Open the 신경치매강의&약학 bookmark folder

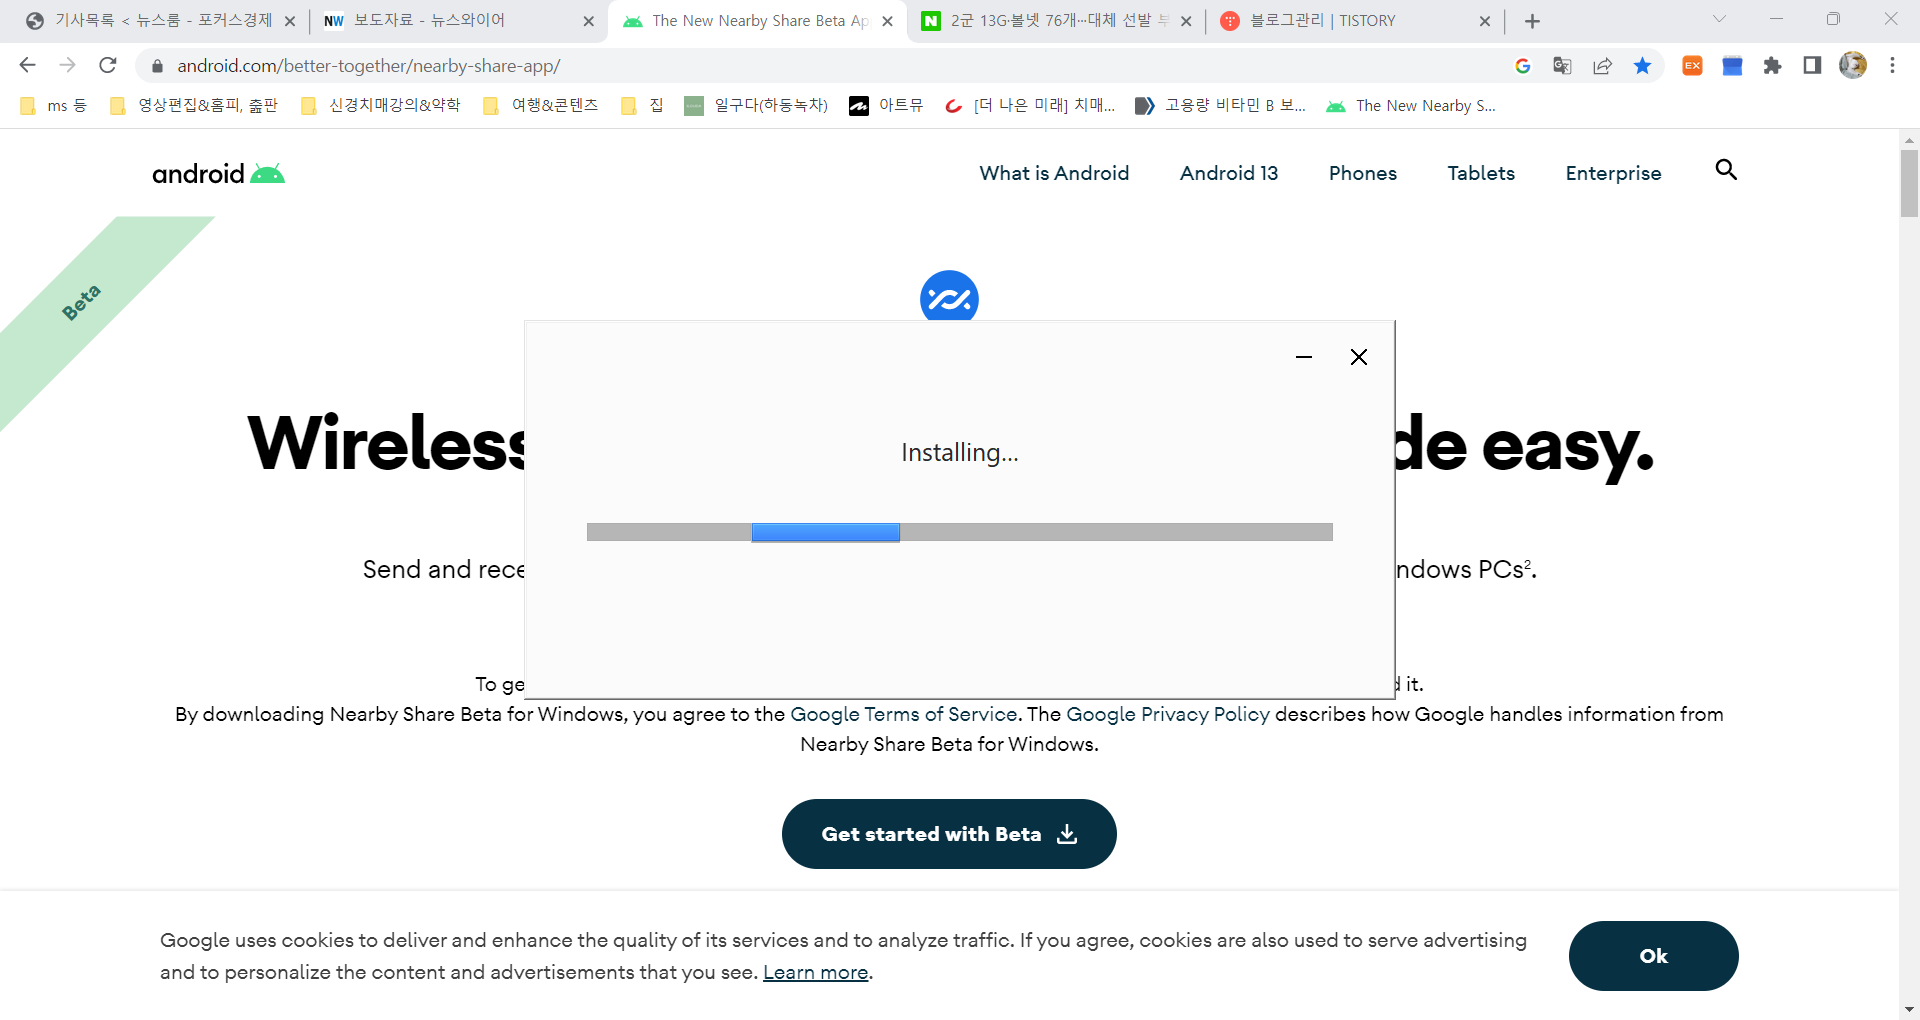[x=381, y=106]
